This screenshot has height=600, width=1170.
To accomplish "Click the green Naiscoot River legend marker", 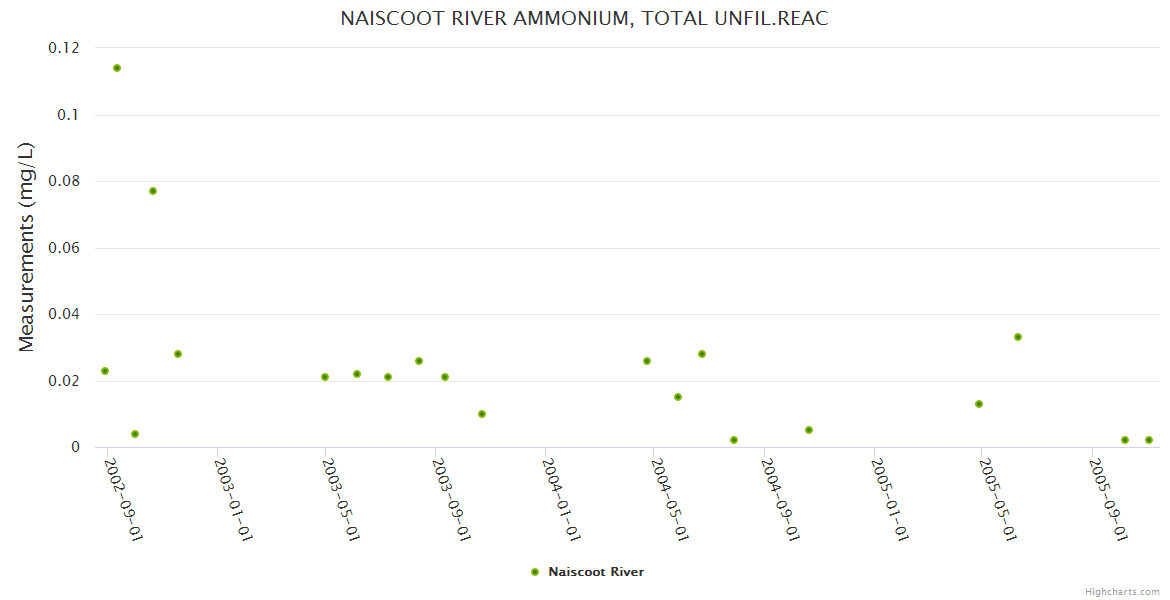I will (x=534, y=572).
